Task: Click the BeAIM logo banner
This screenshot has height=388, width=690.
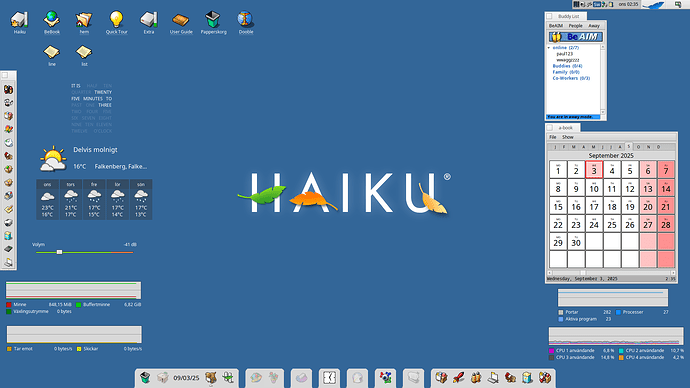Action: click(575, 37)
